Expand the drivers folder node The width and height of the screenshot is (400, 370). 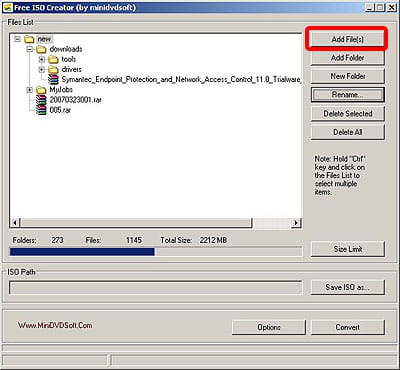[x=42, y=69]
